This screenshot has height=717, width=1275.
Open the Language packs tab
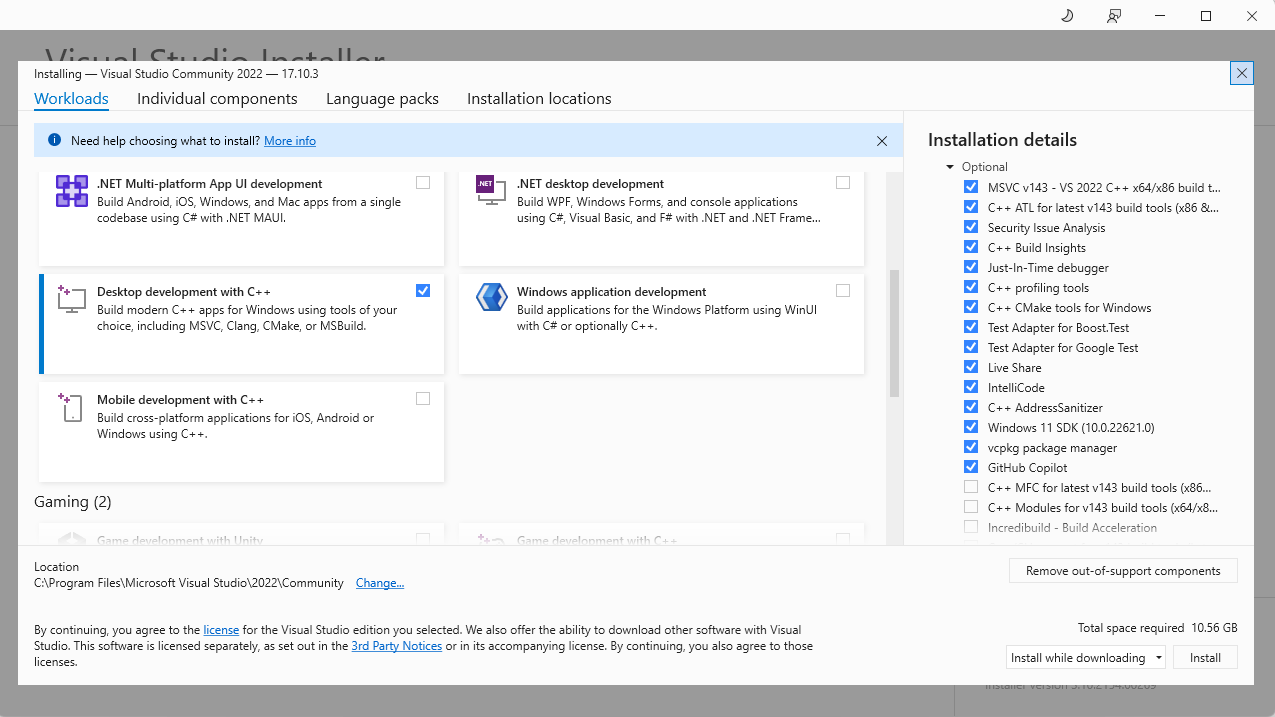(382, 99)
